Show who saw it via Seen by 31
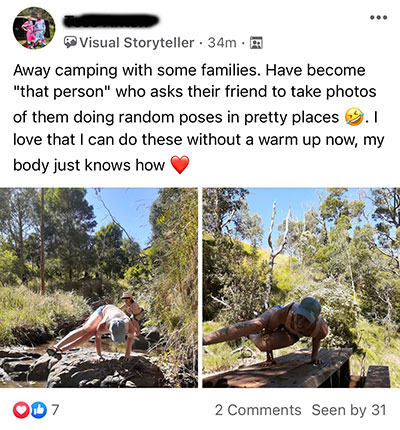 point(349,410)
